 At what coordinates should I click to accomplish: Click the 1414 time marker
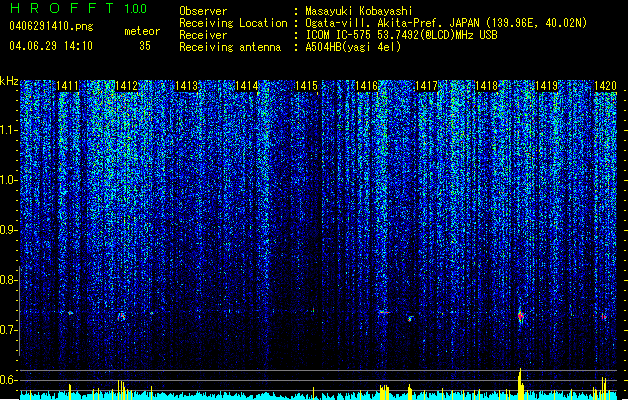(246, 86)
